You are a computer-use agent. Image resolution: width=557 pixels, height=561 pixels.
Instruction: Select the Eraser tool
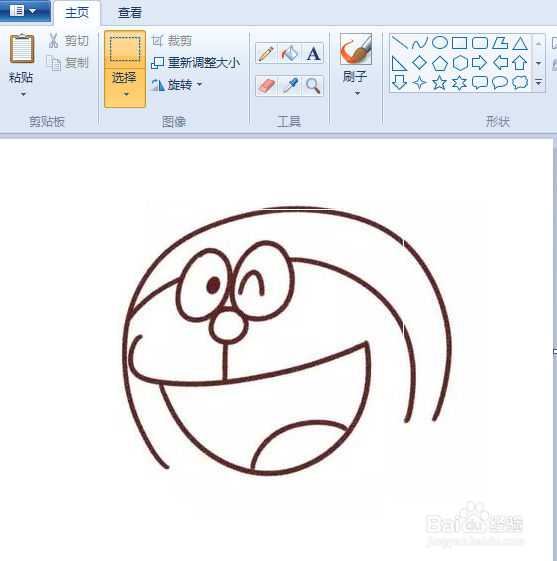[x=267, y=86]
